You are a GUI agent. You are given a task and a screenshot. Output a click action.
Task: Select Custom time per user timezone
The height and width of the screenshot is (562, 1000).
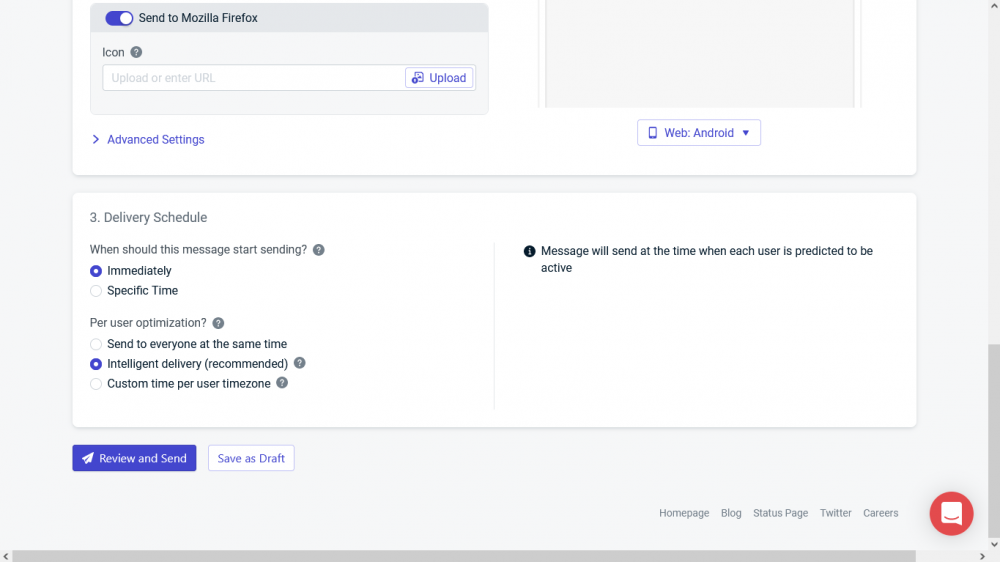(x=96, y=384)
